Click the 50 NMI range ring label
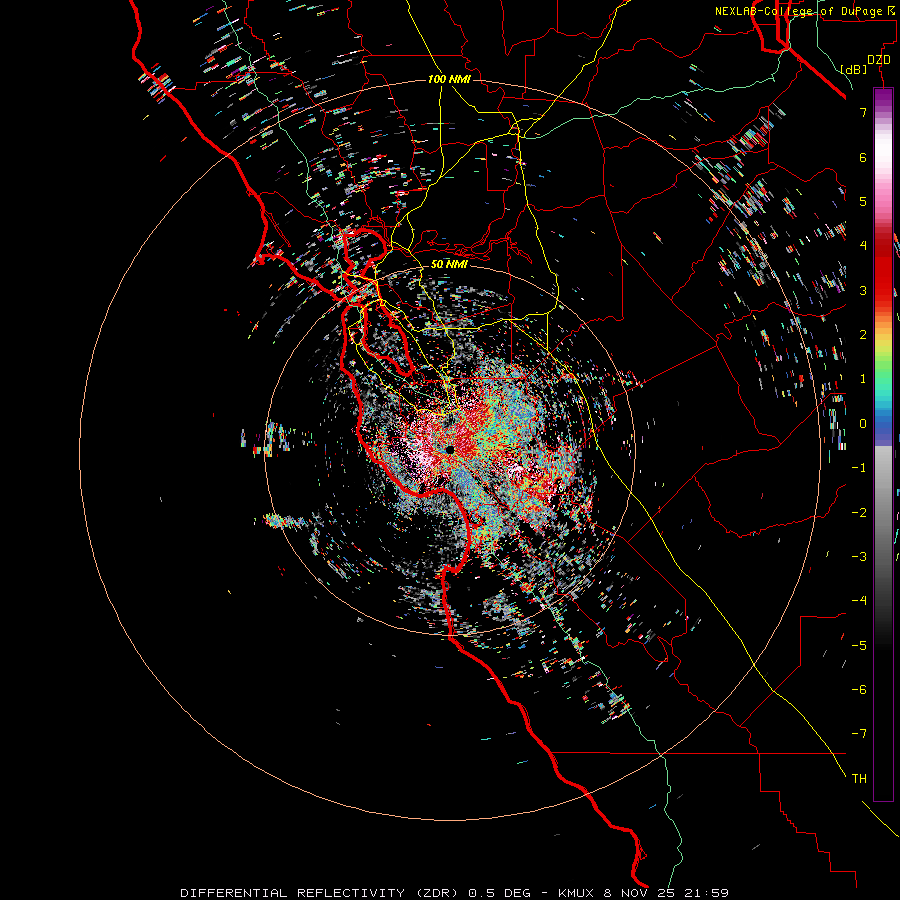 tap(449, 264)
